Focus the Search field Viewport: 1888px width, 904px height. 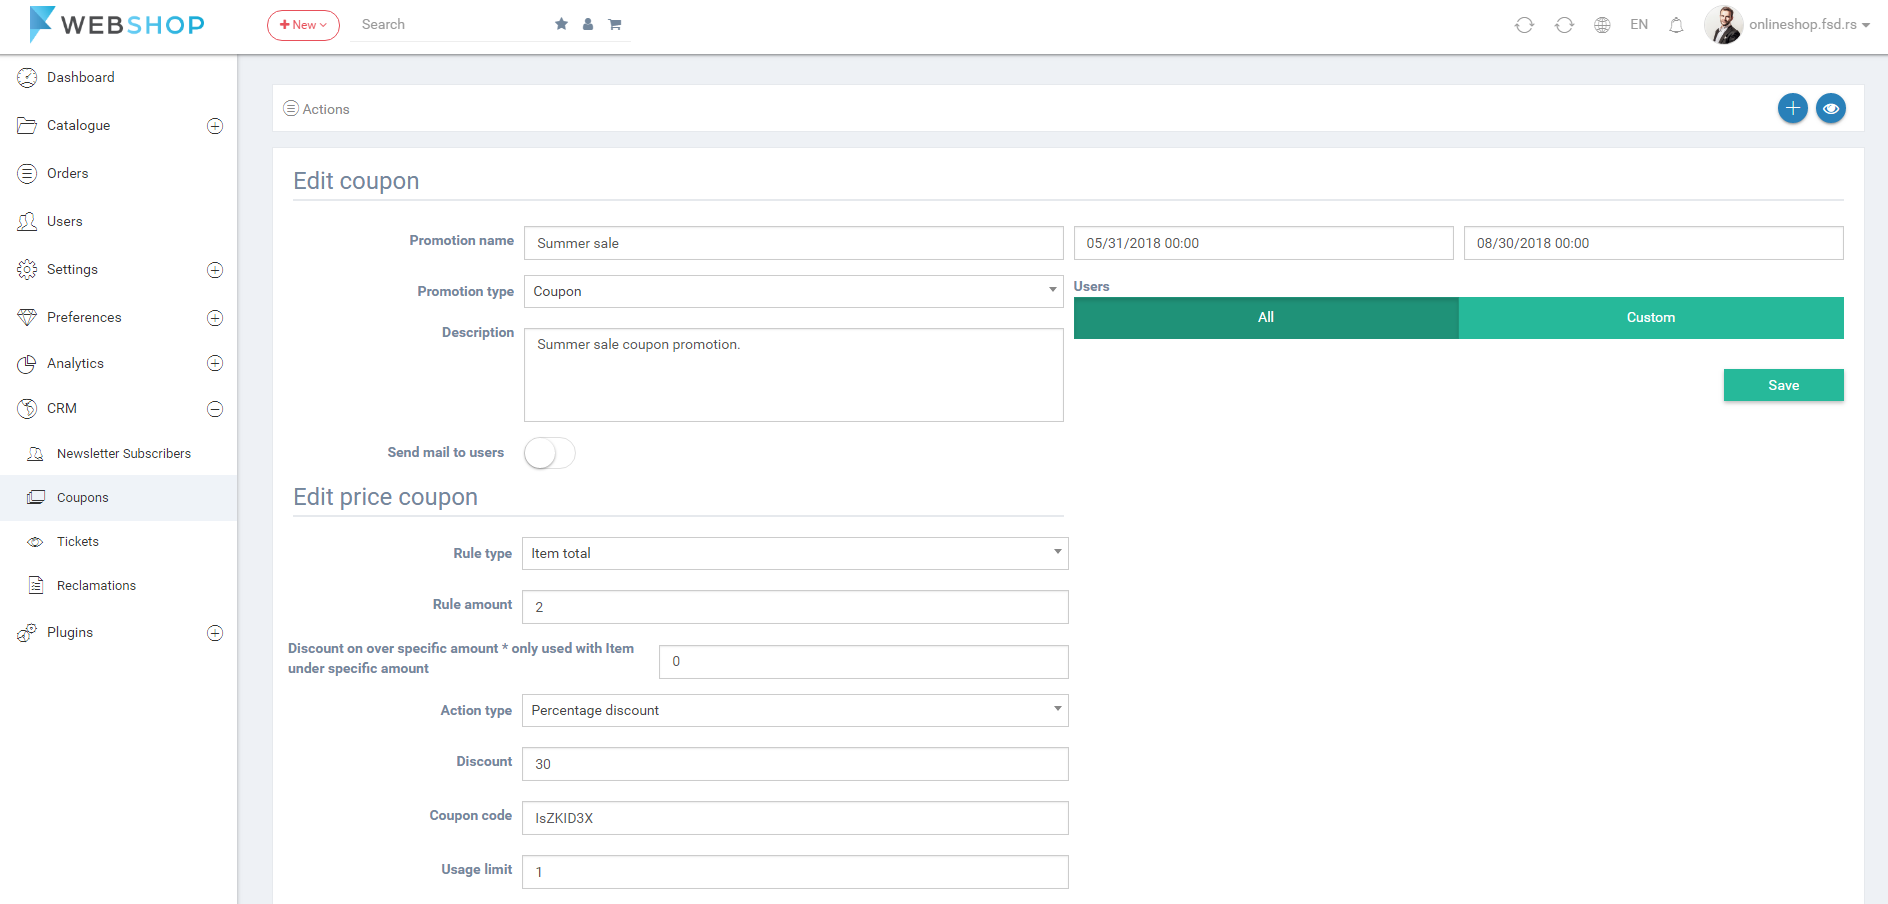[450, 24]
